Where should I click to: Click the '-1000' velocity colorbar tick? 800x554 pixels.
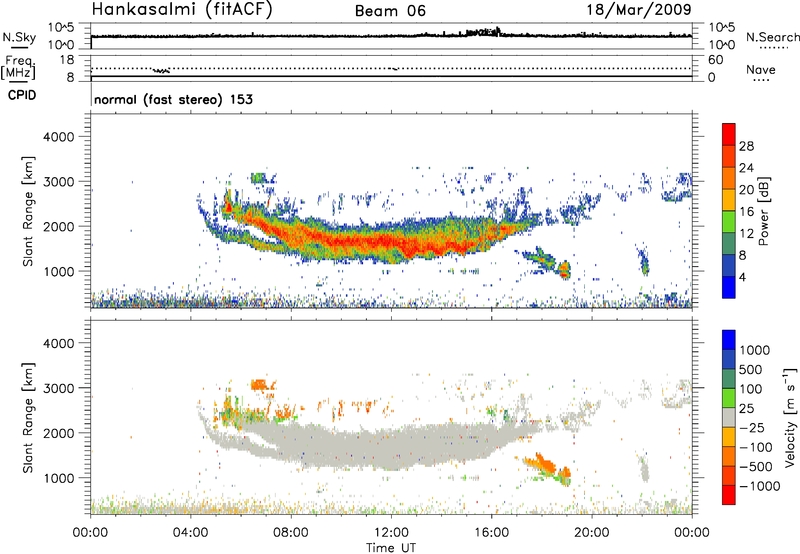759,486
